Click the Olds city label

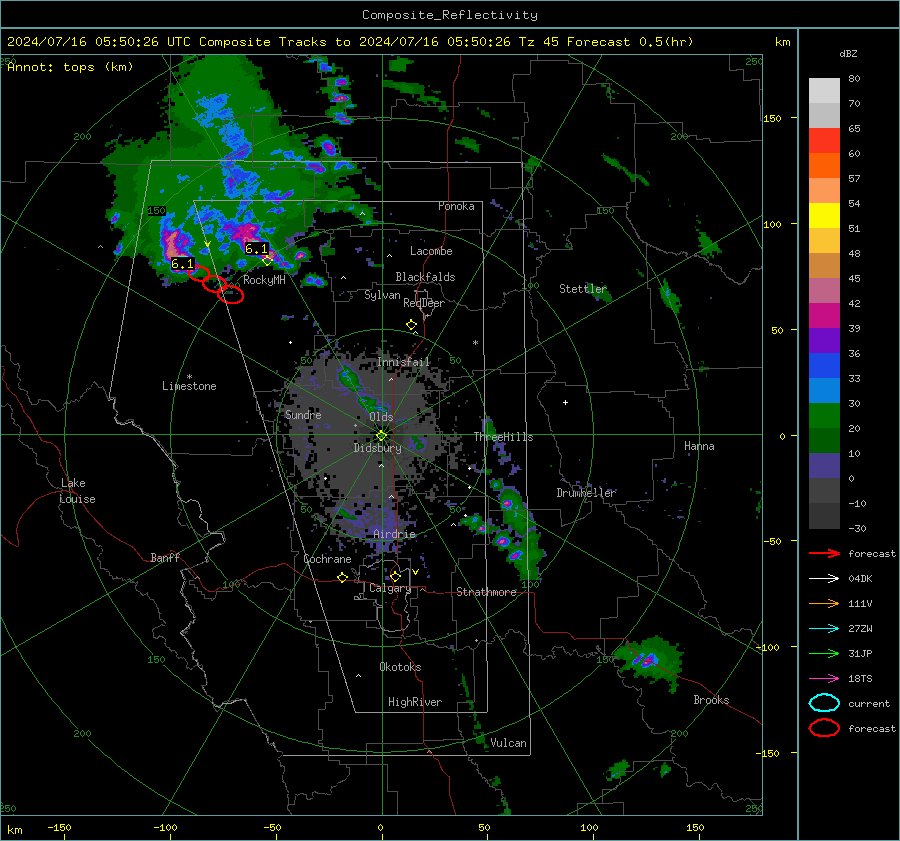click(381, 417)
